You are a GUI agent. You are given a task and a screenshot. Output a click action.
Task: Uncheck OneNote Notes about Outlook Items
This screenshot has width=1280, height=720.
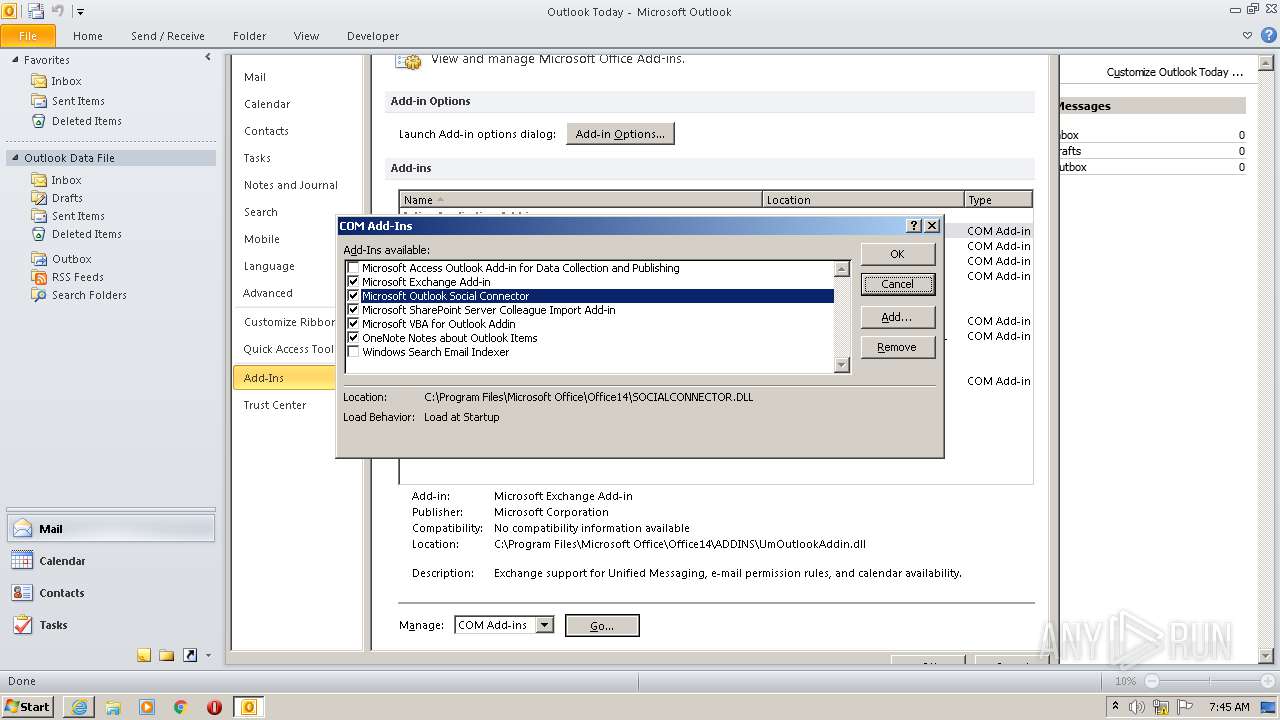click(x=353, y=338)
